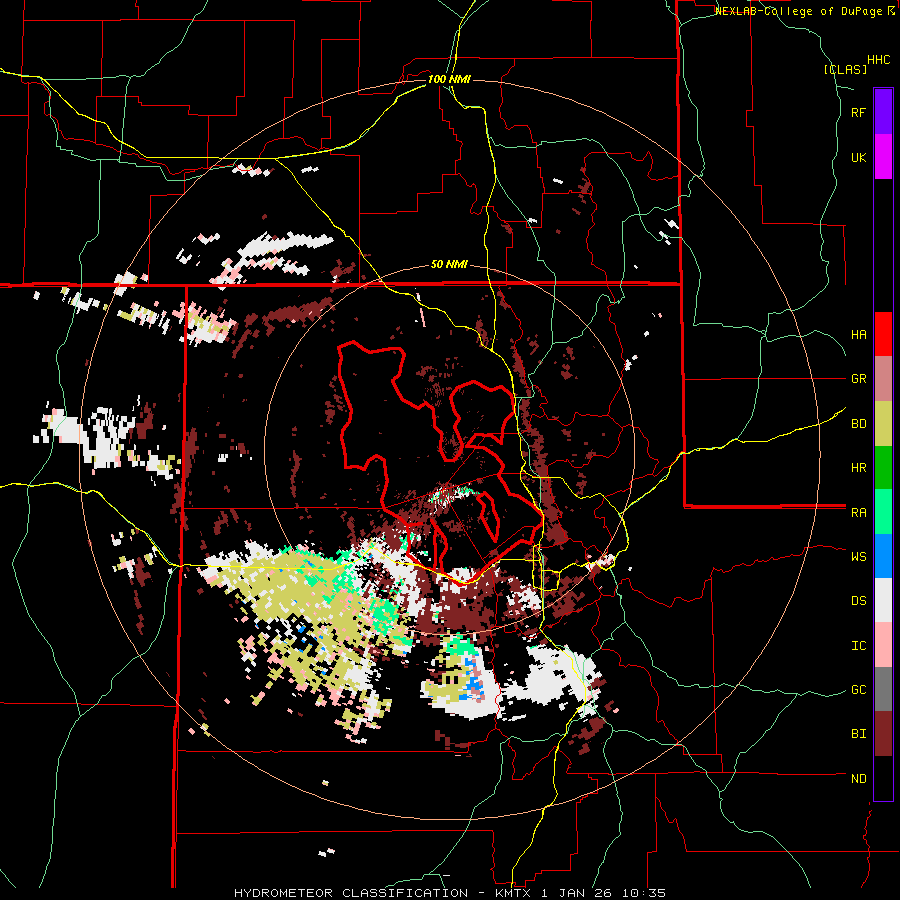Click the [CLAS] units label
This screenshot has height=900, width=900.
point(845,69)
